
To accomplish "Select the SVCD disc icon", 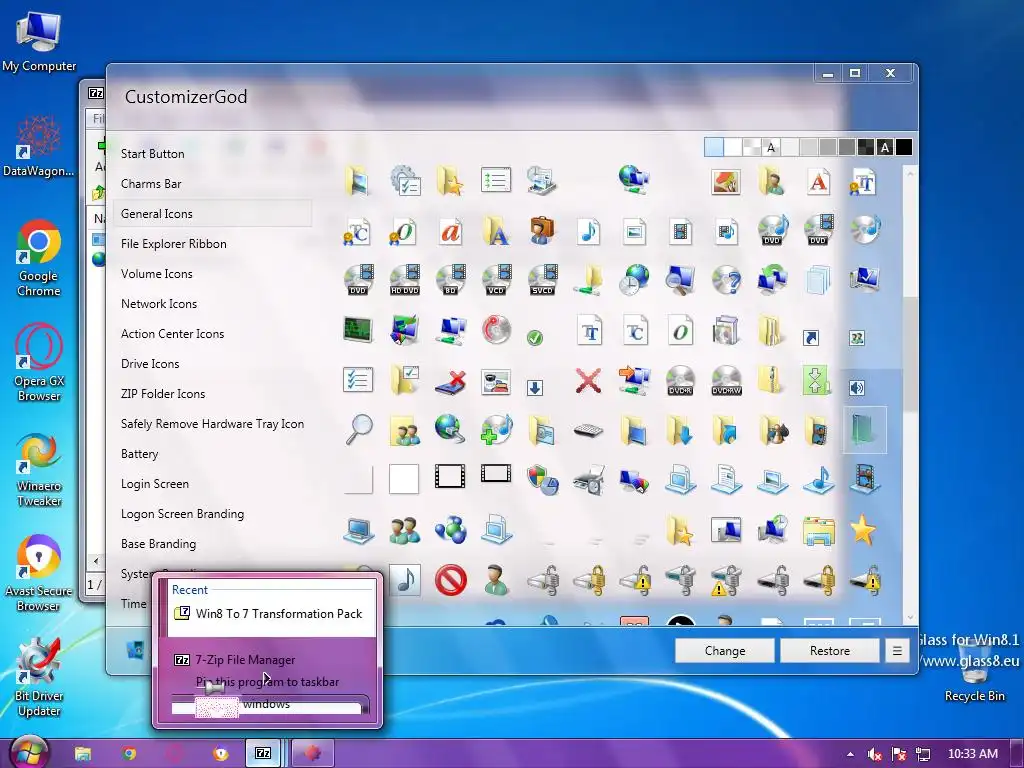I will (542, 280).
